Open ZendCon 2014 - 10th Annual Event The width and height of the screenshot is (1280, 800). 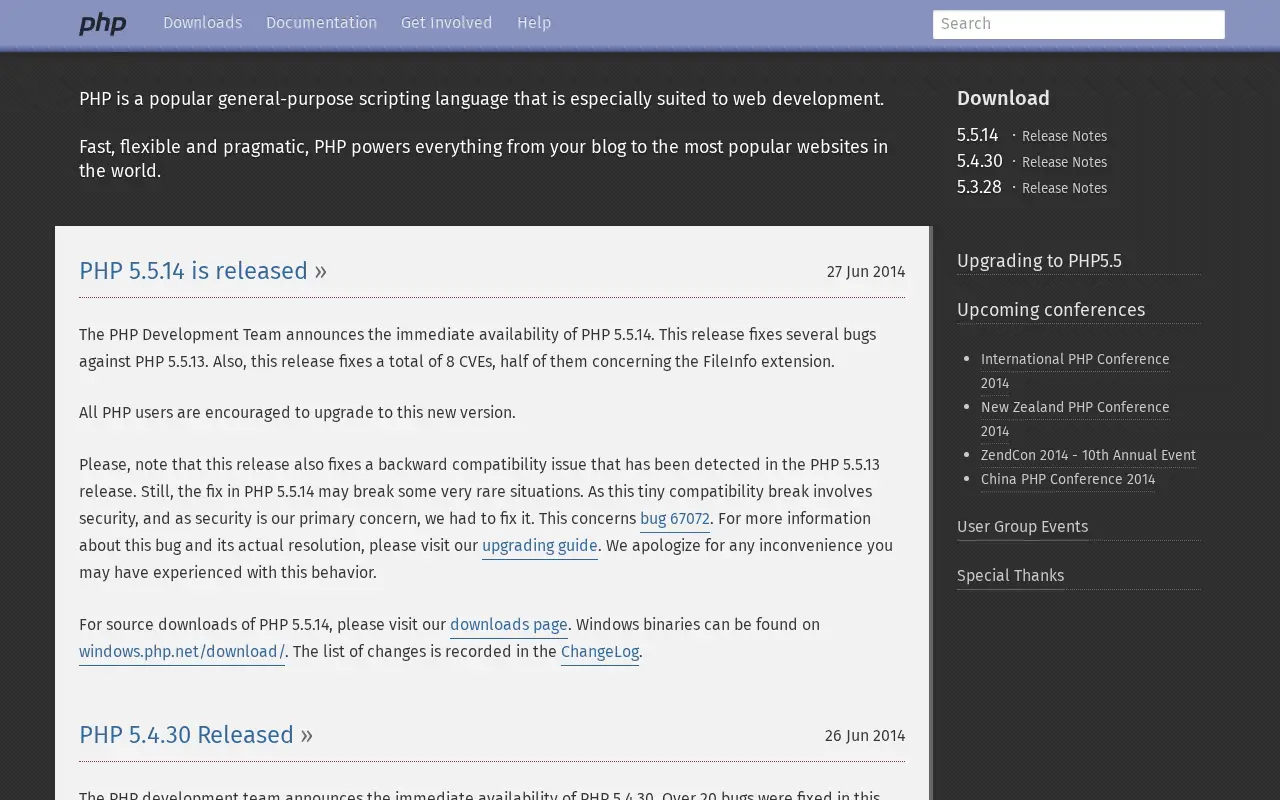[1088, 455]
